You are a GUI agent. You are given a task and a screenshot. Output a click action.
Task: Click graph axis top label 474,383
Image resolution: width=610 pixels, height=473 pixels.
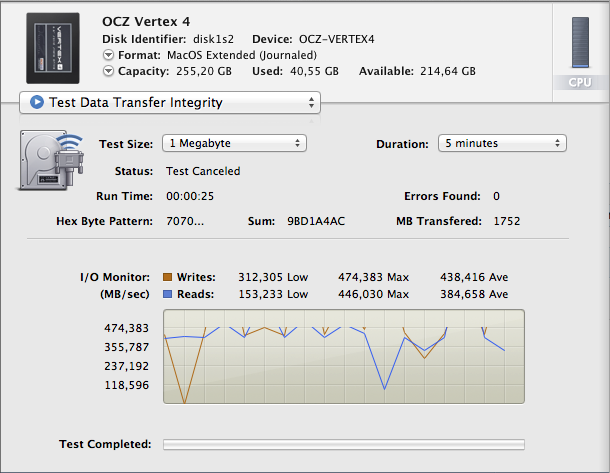tap(126, 328)
